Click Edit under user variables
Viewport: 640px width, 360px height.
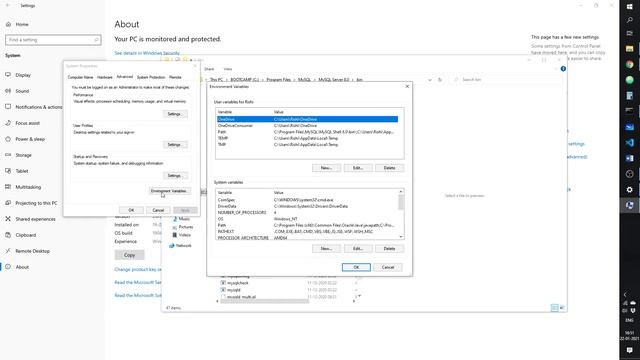[358, 168]
